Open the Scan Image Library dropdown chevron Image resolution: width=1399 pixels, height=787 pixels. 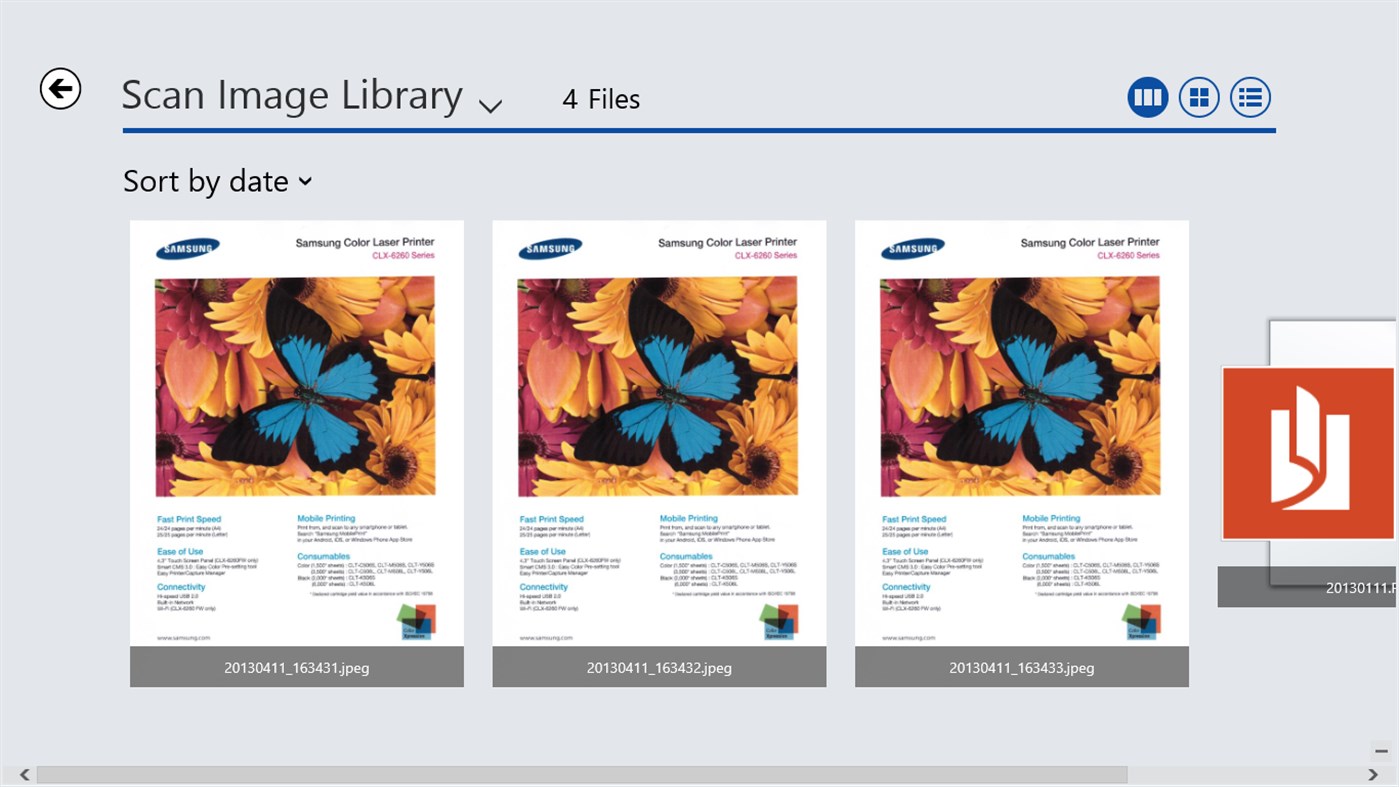[489, 104]
